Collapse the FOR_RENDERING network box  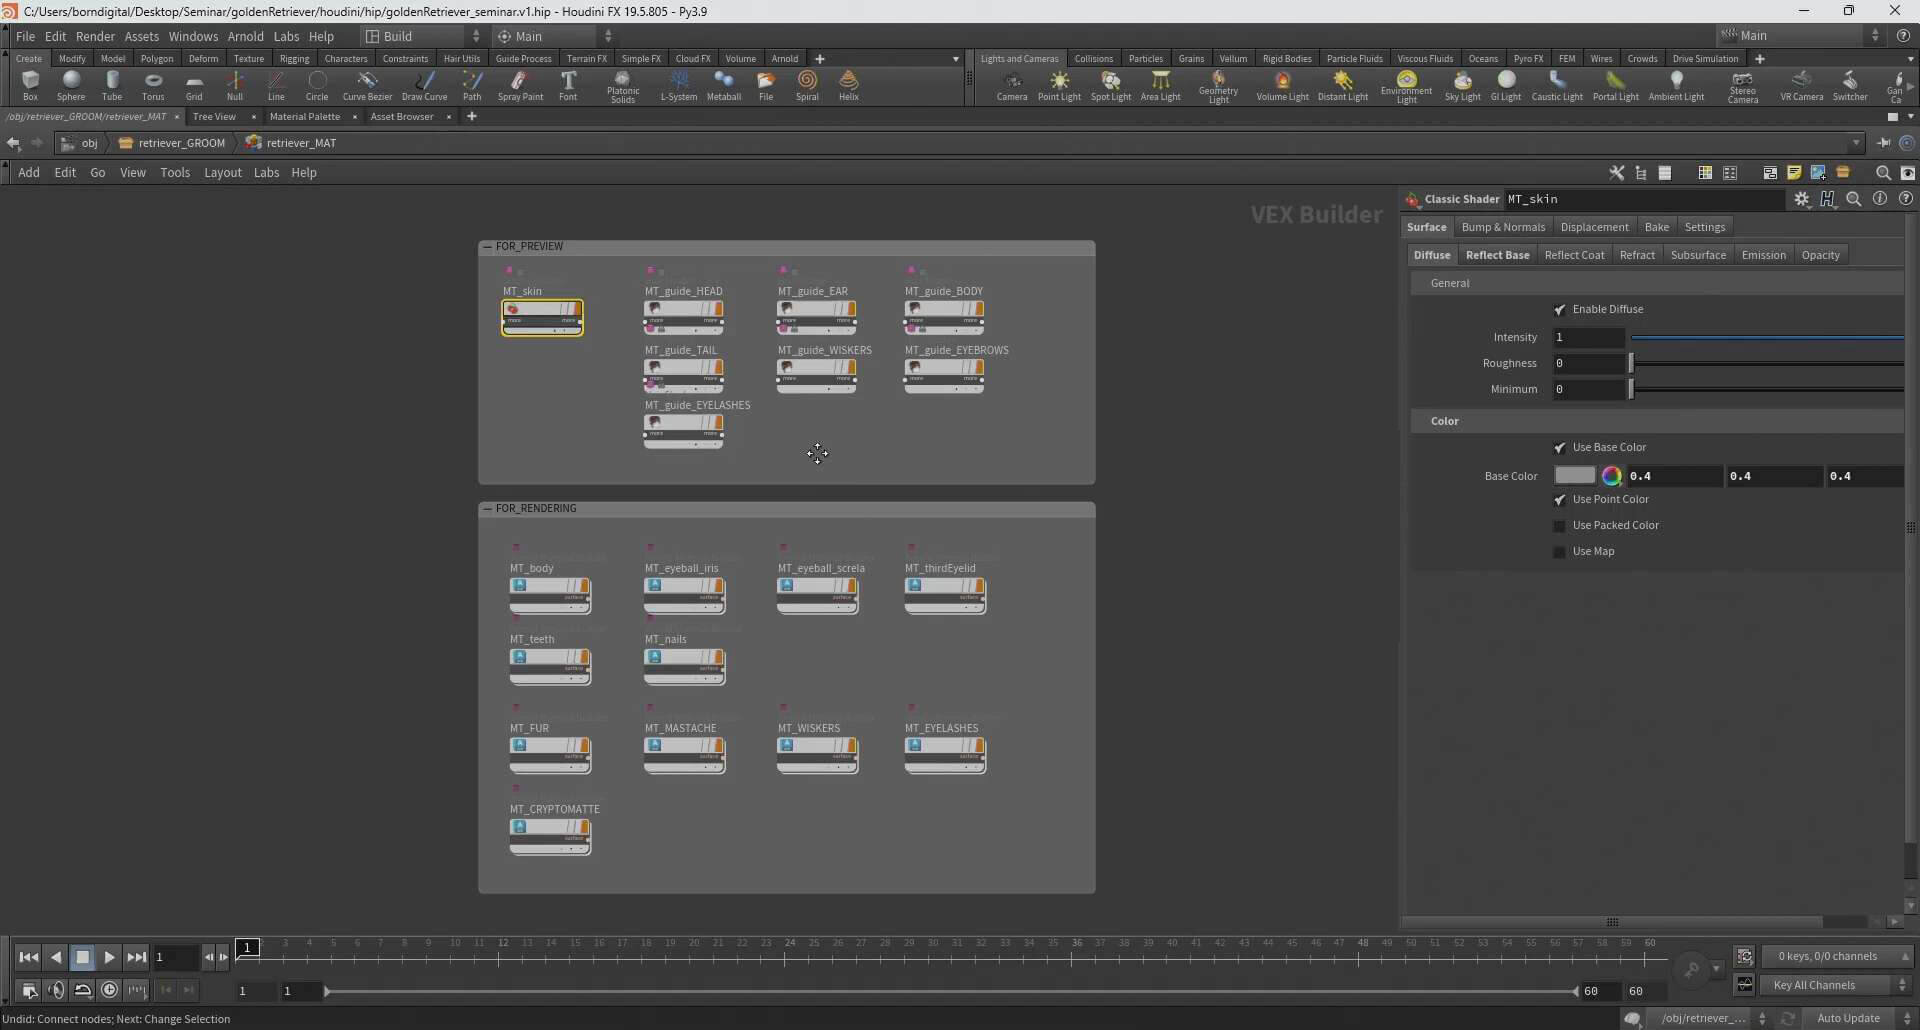point(487,508)
